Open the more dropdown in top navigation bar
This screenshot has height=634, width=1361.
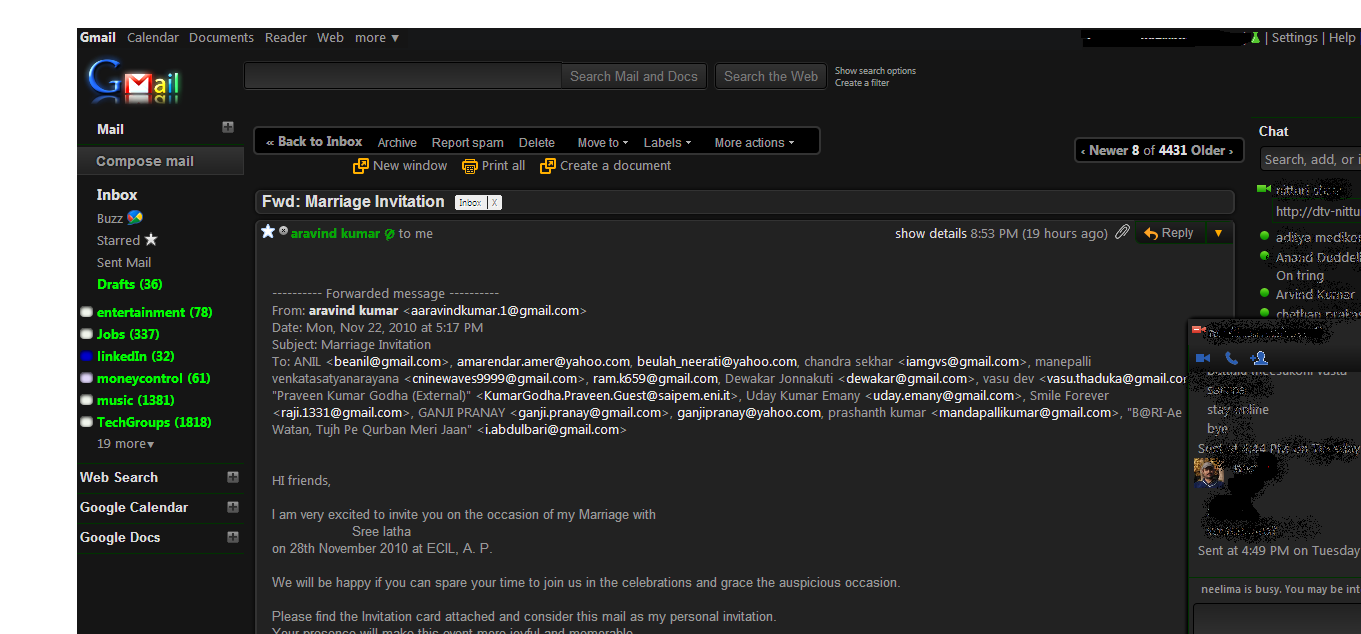point(377,38)
